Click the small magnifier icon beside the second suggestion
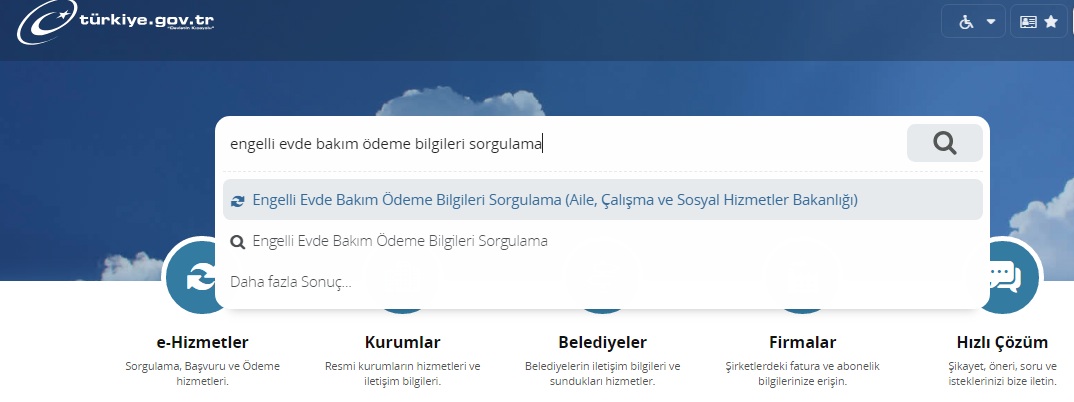The height and width of the screenshot is (402, 1074). (237, 242)
